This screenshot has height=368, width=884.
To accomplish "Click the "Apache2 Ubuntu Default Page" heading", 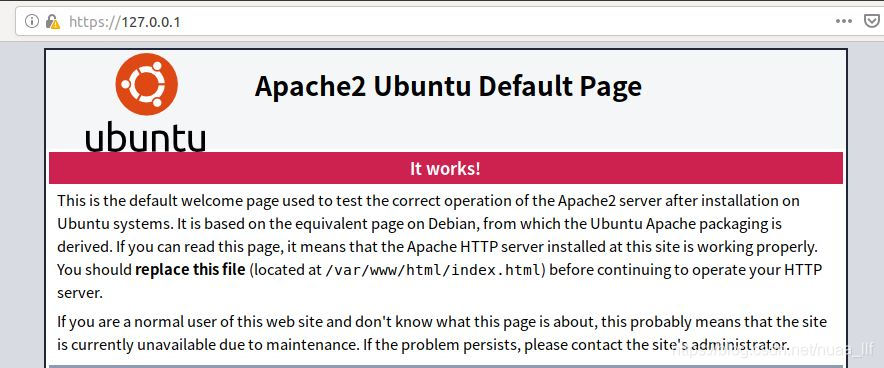I will tap(448, 87).
